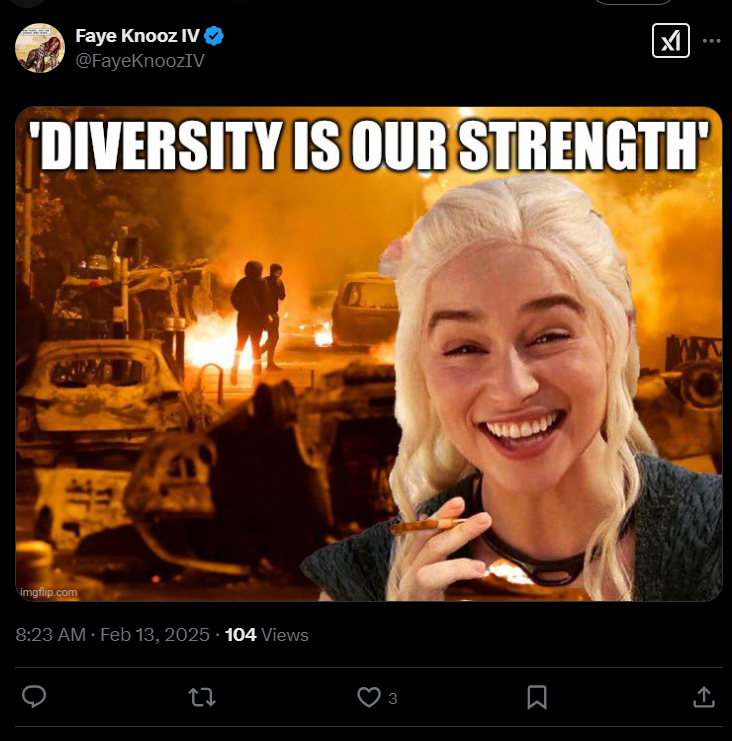Click the Faye Knooz IV display name
Screen dimensions: 732x741
(x=137, y=36)
